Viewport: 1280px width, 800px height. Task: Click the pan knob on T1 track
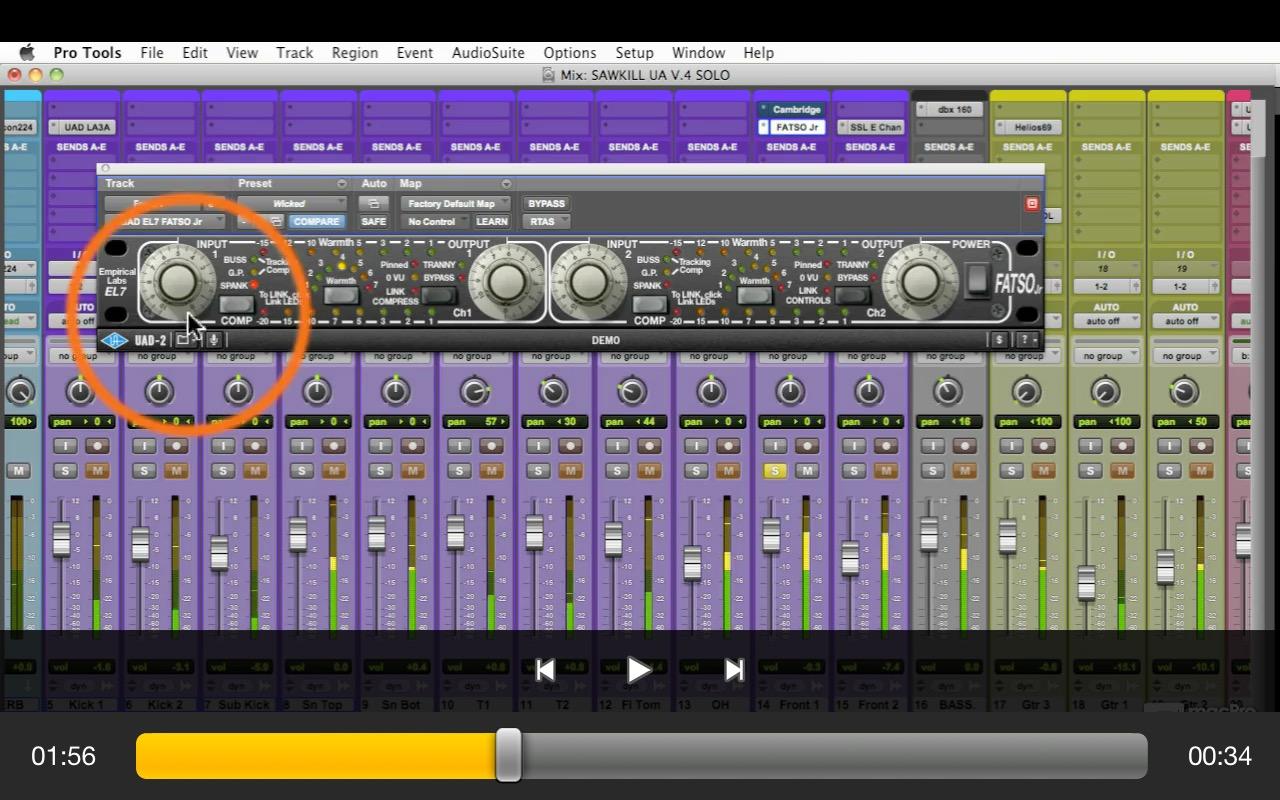pyautogui.click(x=475, y=391)
